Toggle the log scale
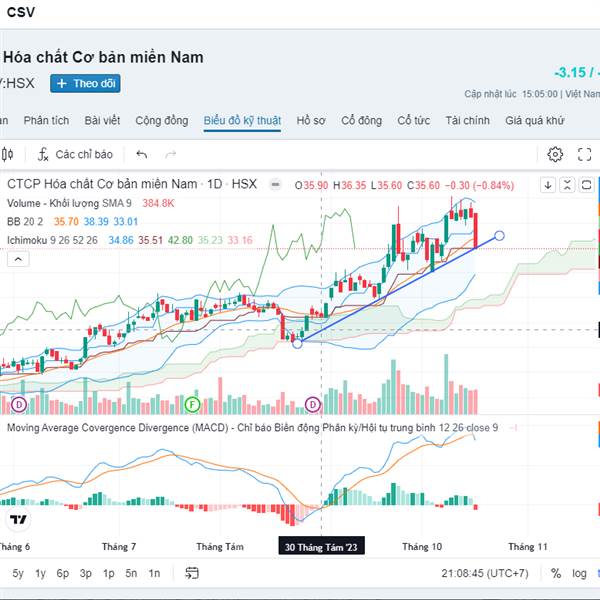 point(579,573)
